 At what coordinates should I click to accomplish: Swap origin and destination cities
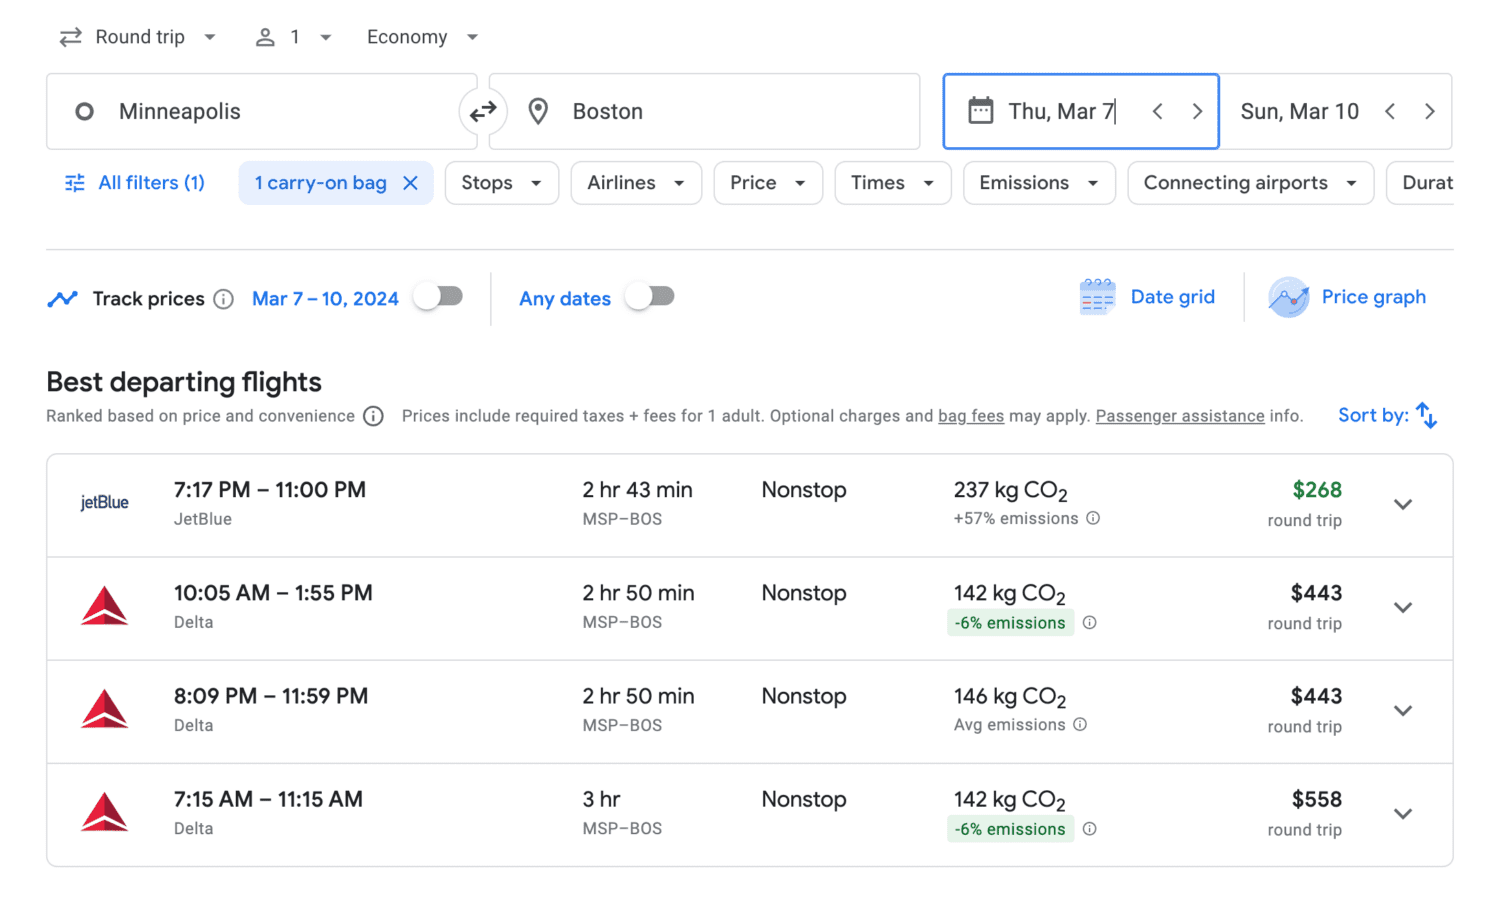coord(483,112)
